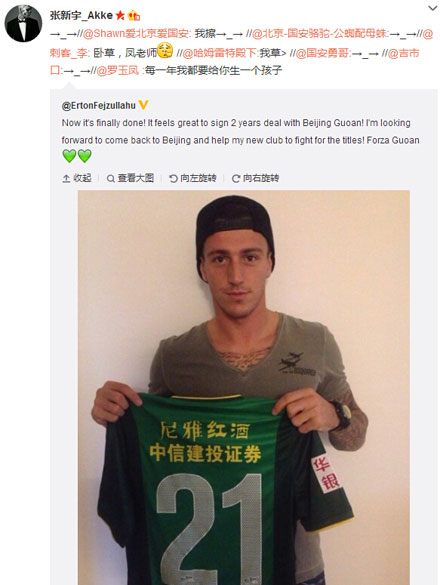View large image via 查看大图
The width and height of the screenshot is (440, 585).
point(130,178)
